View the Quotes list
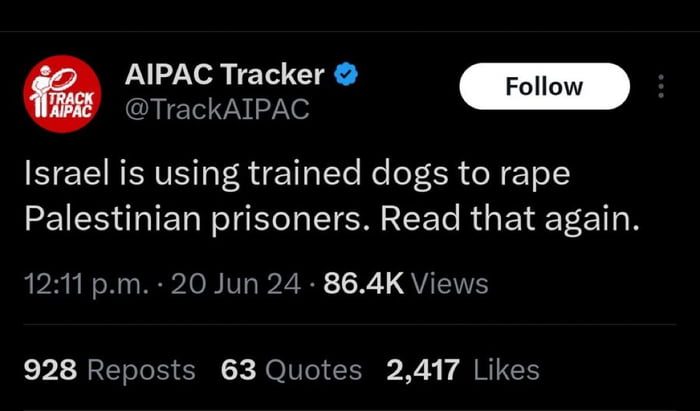The width and height of the screenshot is (700, 411). [314, 370]
